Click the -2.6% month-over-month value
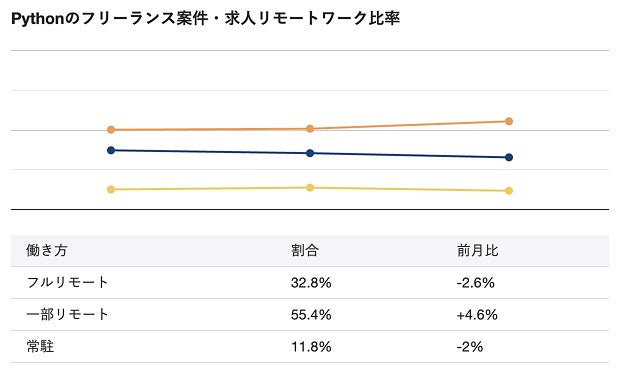Viewport: 623px width, 379px height. (476, 283)
